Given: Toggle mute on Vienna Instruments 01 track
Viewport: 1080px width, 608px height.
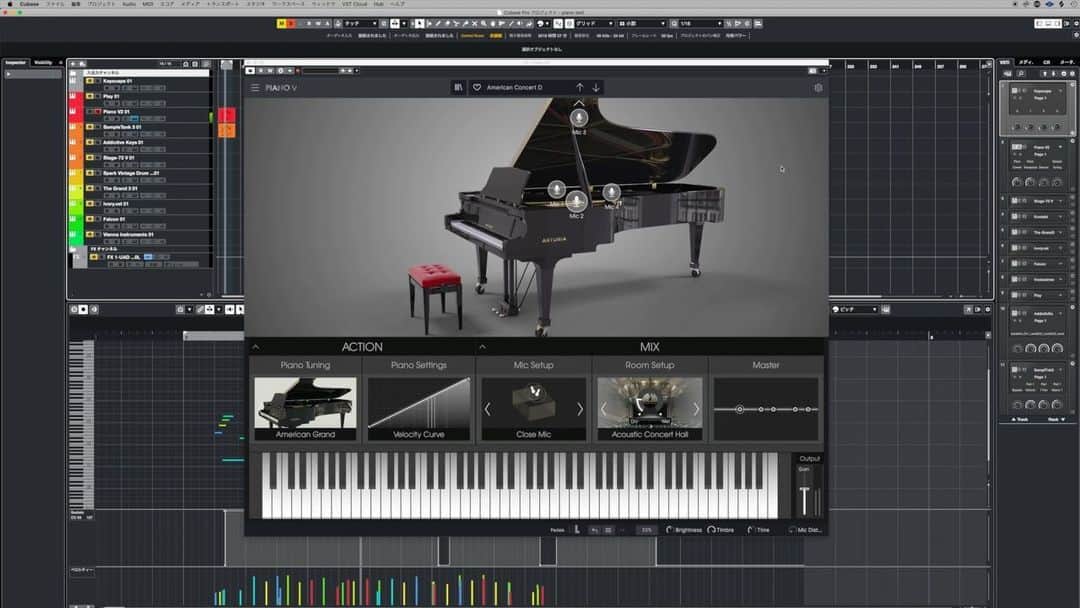Looking at the screenshot, I should point(90,235).
